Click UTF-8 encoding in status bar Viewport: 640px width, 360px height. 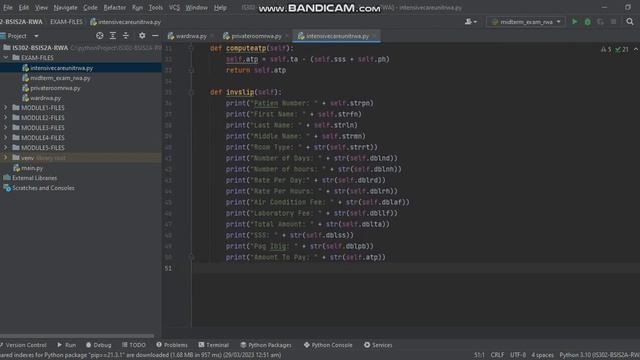(x=518, y=355)
